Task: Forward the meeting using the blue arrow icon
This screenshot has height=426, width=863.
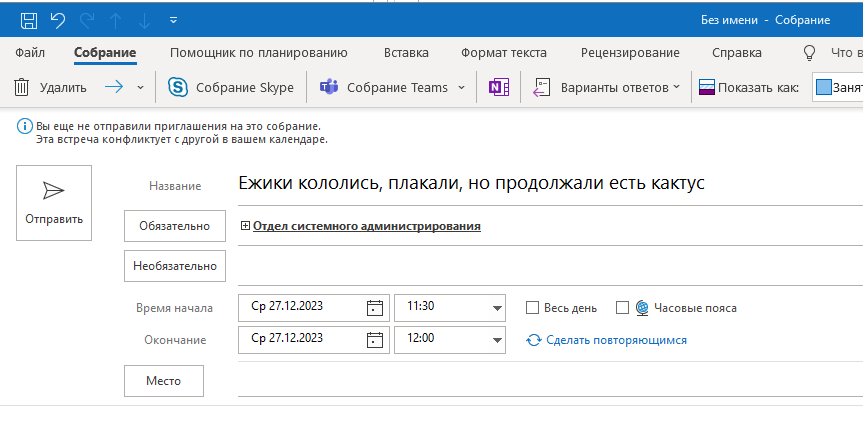Action: [114, 87]
